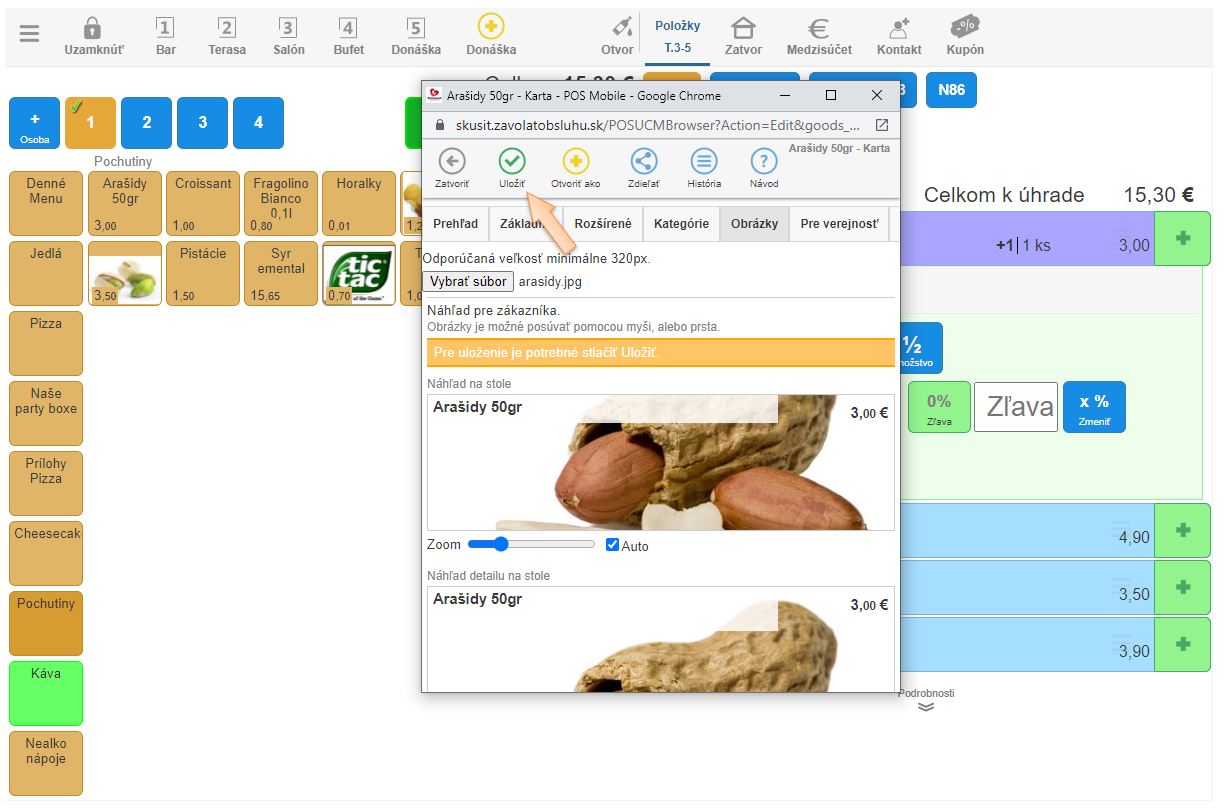Open the Kupón coupon icon
The image size is (1225, 812).
(x=964, y=28)
